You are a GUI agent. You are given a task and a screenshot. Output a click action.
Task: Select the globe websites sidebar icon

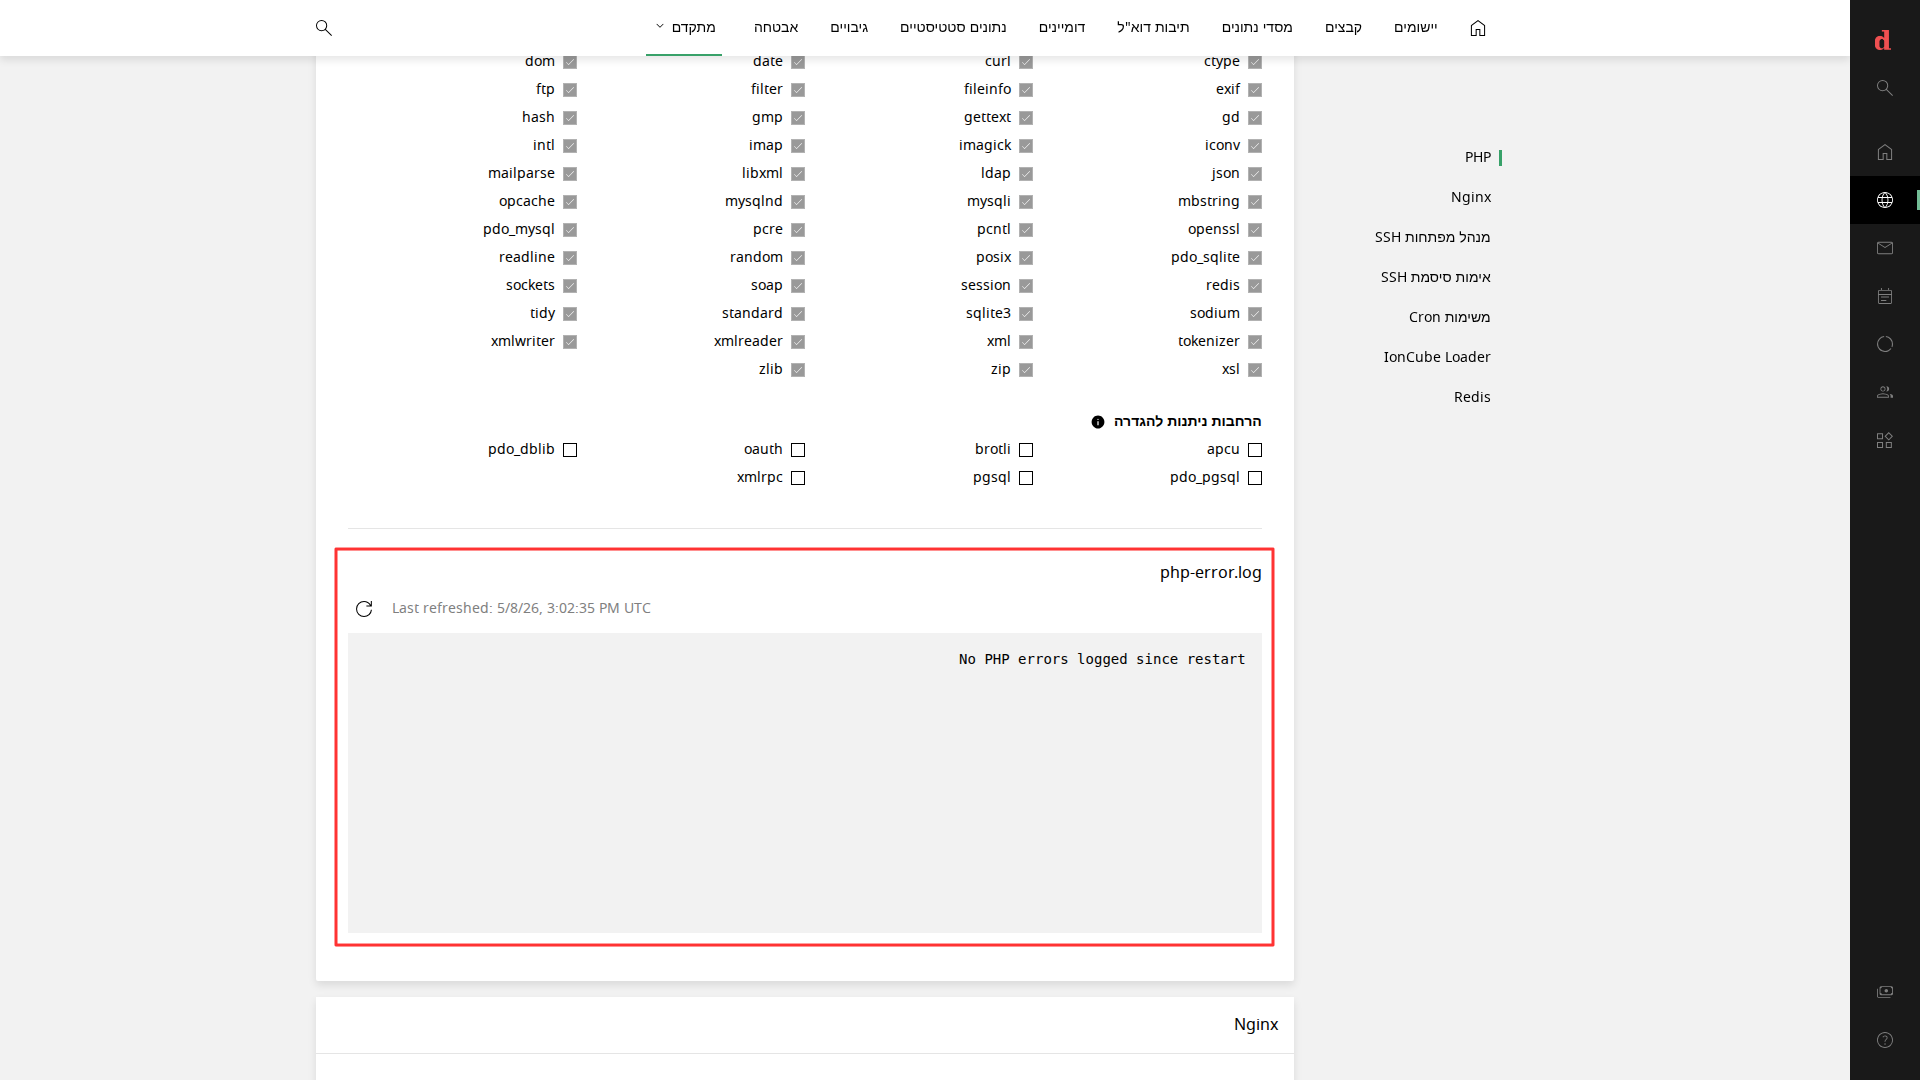pyautogui.click(x=1885, y=200)
